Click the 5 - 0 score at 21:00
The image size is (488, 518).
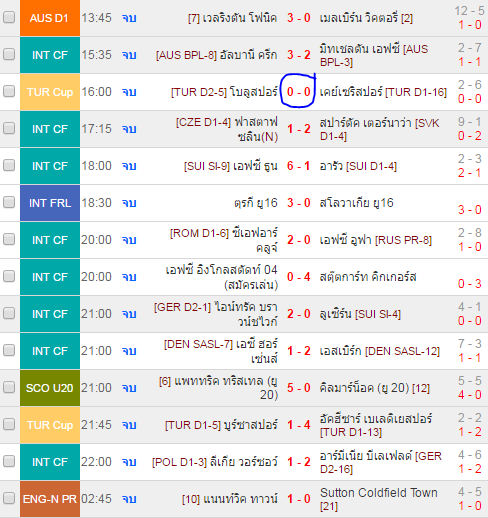tap(299, 388)
